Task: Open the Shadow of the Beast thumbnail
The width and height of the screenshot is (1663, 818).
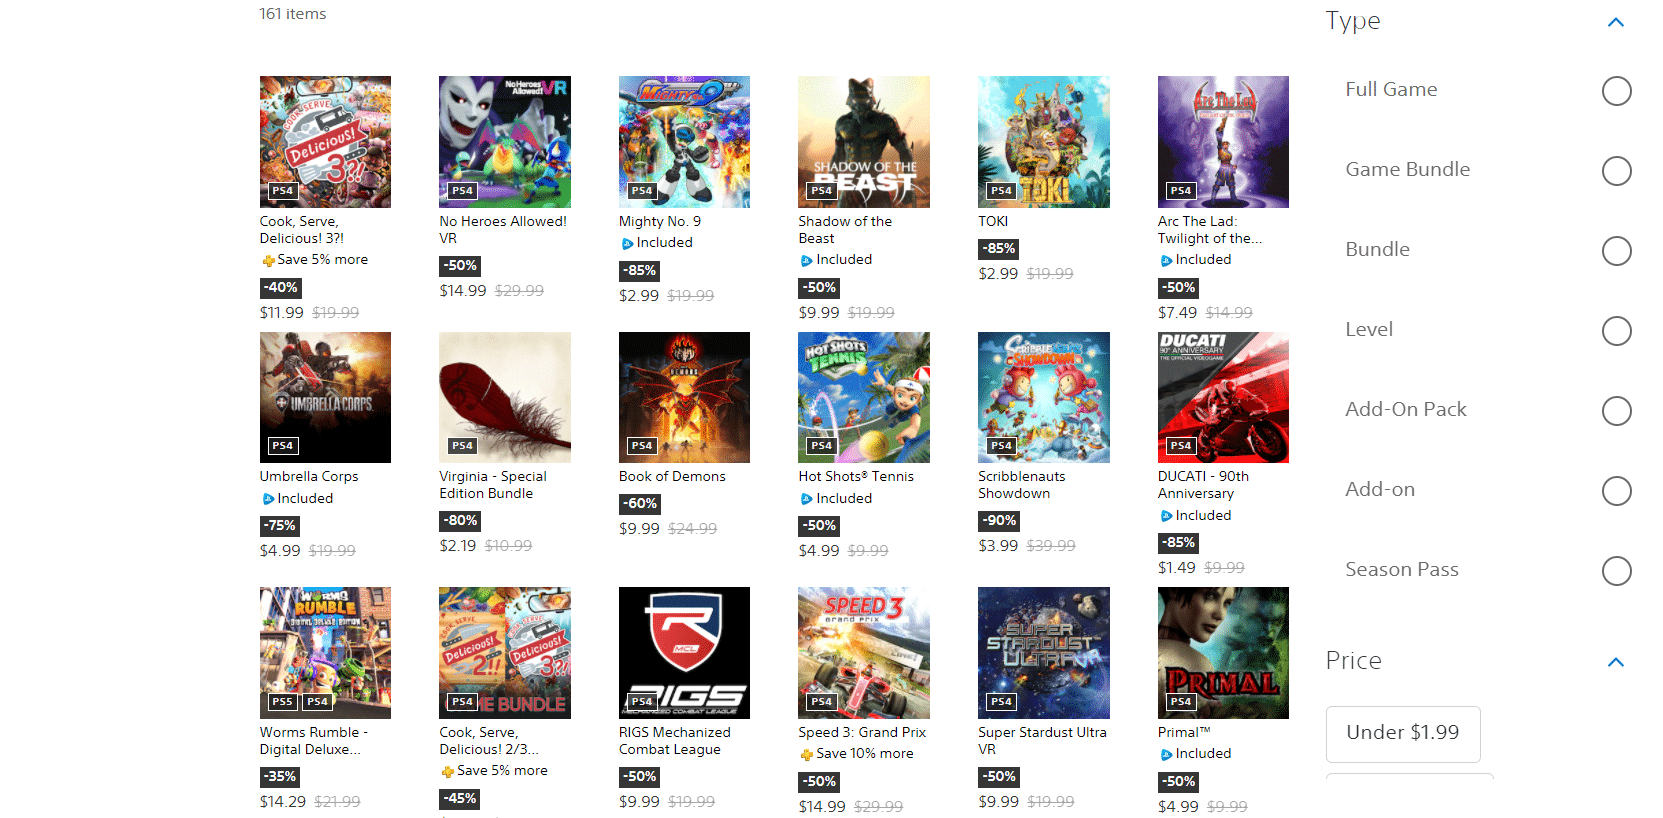Action: coord(864,142)
